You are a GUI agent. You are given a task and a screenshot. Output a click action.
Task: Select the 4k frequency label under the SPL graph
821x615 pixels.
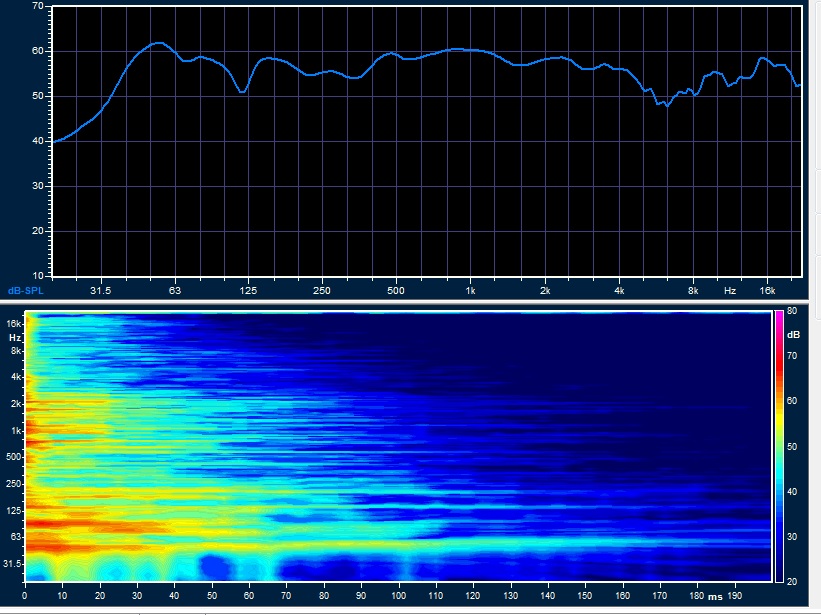click(619, 290)
